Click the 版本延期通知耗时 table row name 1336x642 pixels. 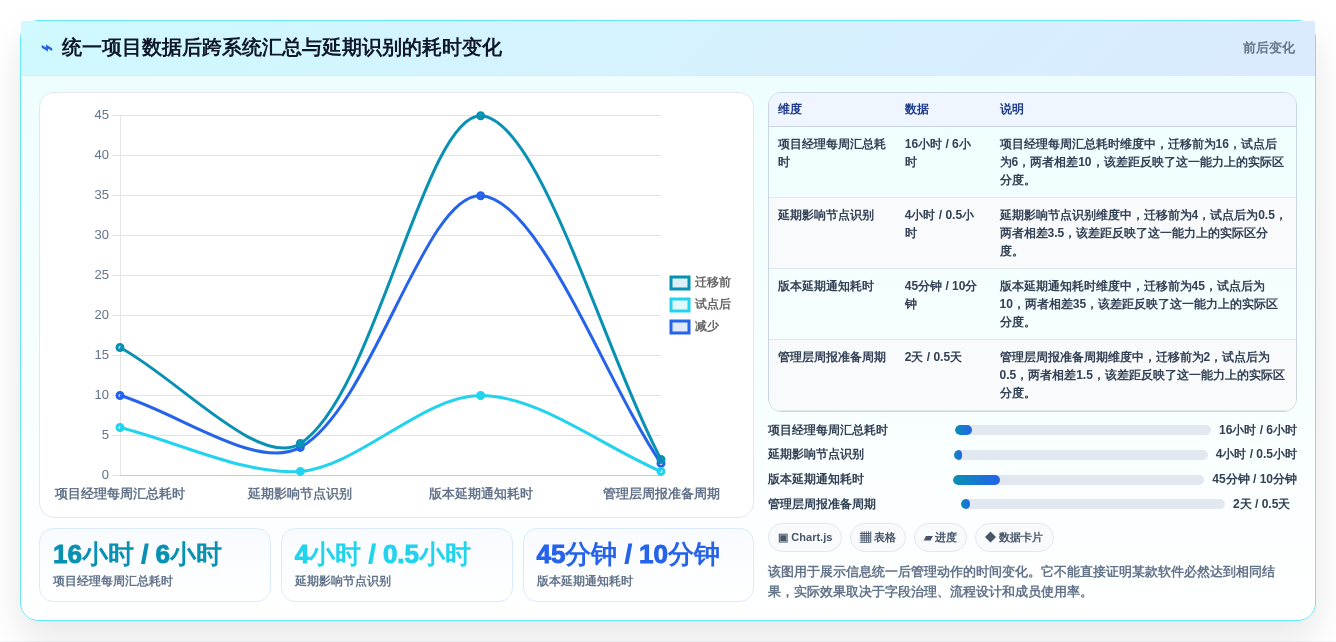coord(826,286)
